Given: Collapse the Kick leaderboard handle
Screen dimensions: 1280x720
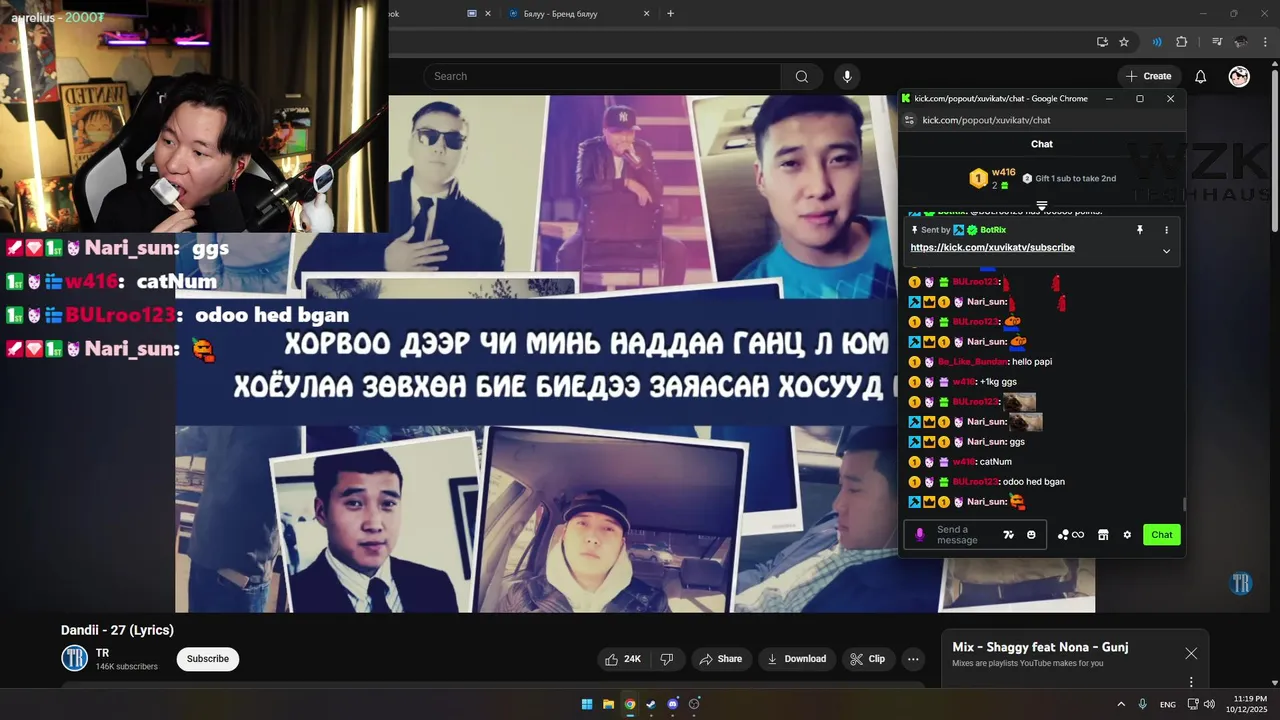Looking at the screenshot, I should 1042,205.
